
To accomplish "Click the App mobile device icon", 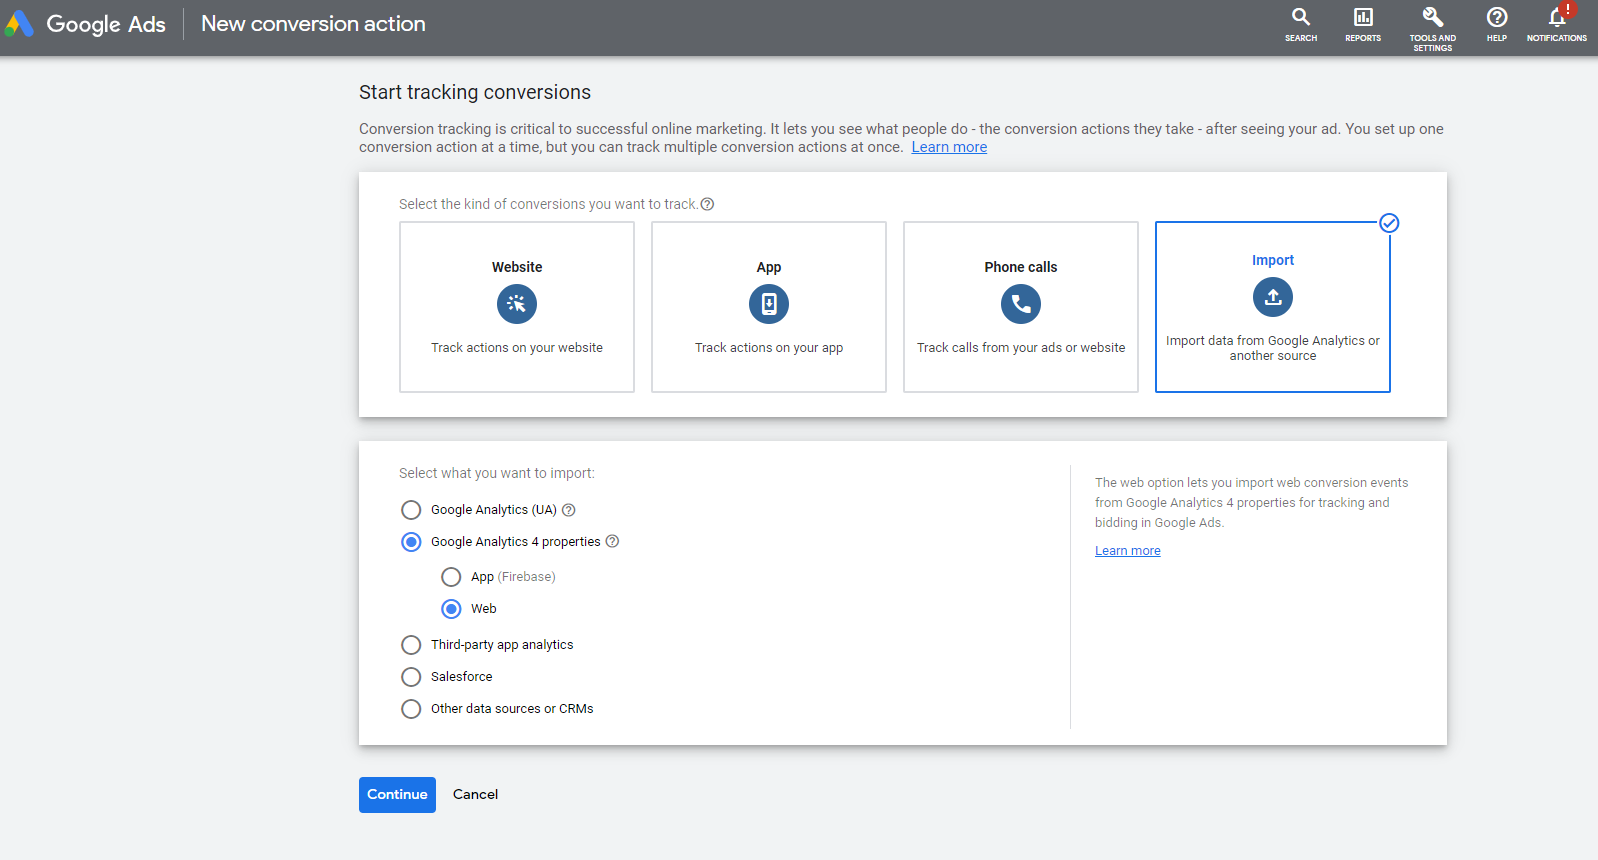I will (769, 304).
